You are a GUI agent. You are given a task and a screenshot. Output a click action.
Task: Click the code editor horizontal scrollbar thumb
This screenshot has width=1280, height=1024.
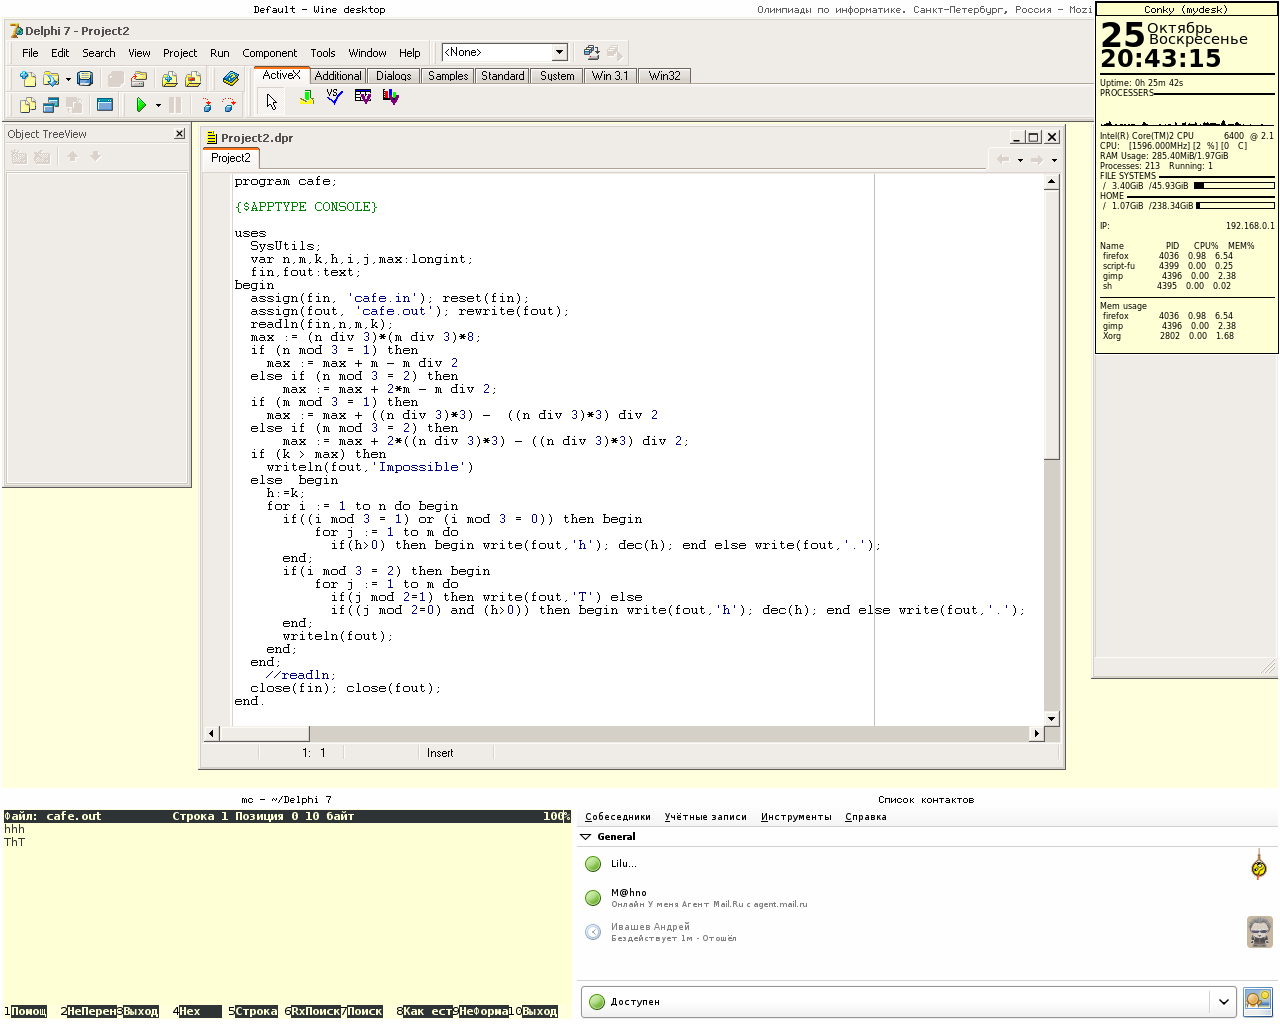coord(263,733)
